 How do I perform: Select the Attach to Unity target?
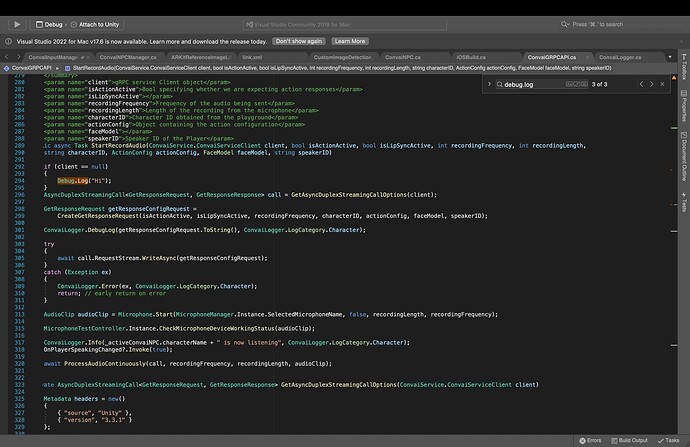click(95, 25)
